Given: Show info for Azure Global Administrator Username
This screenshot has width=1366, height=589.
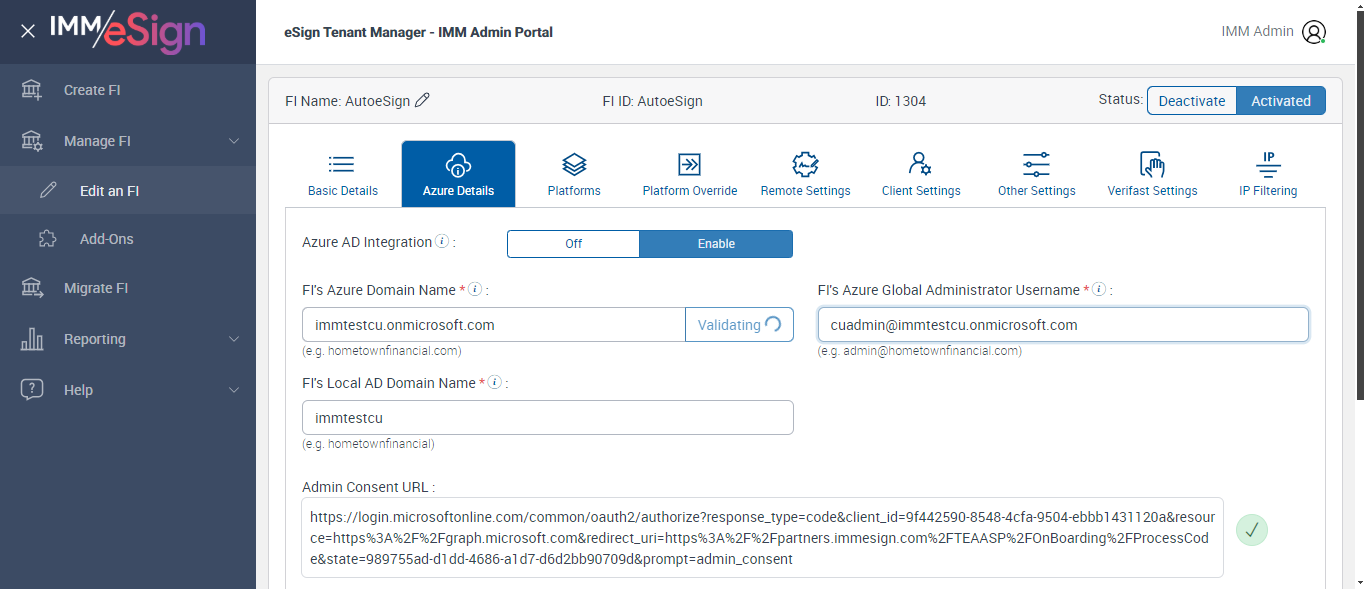Looking at the screenshot, I should coord(1098,289).
